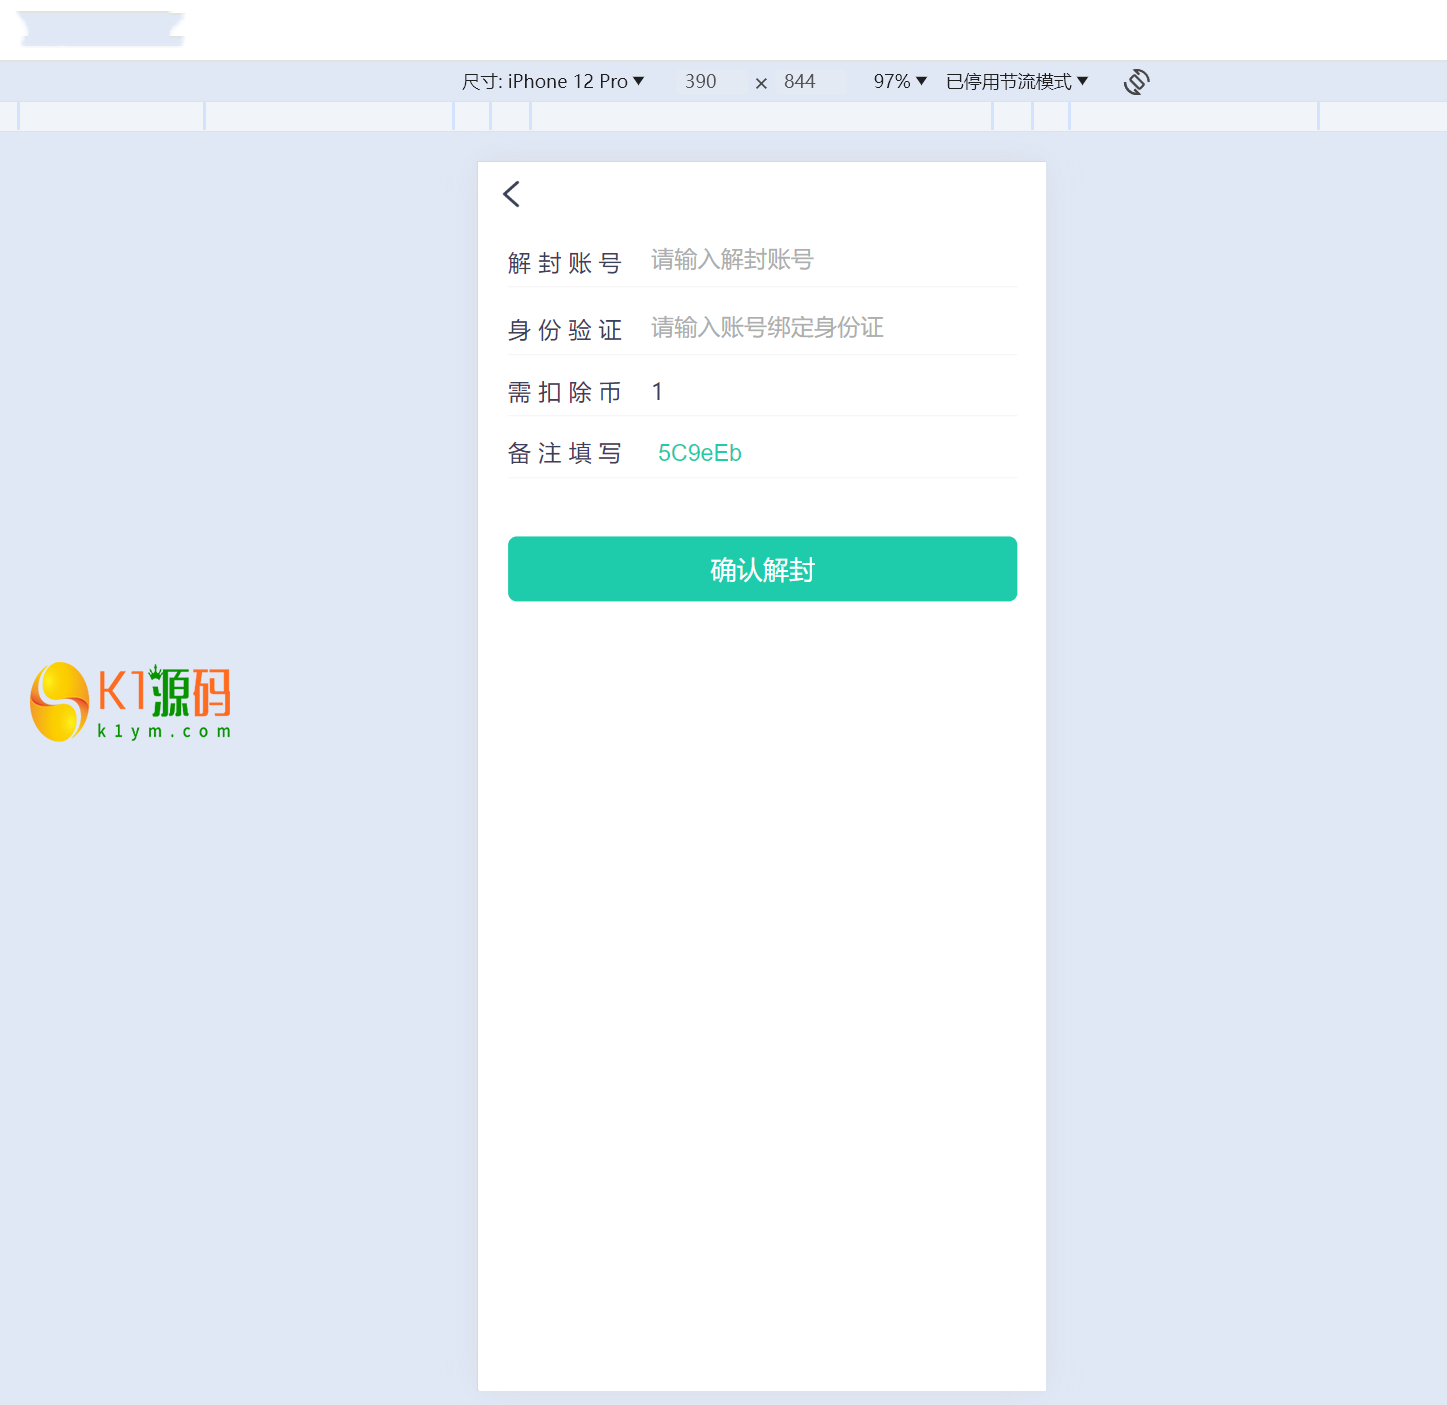Click the rotate screen orientation icon

click(1136, 82)
